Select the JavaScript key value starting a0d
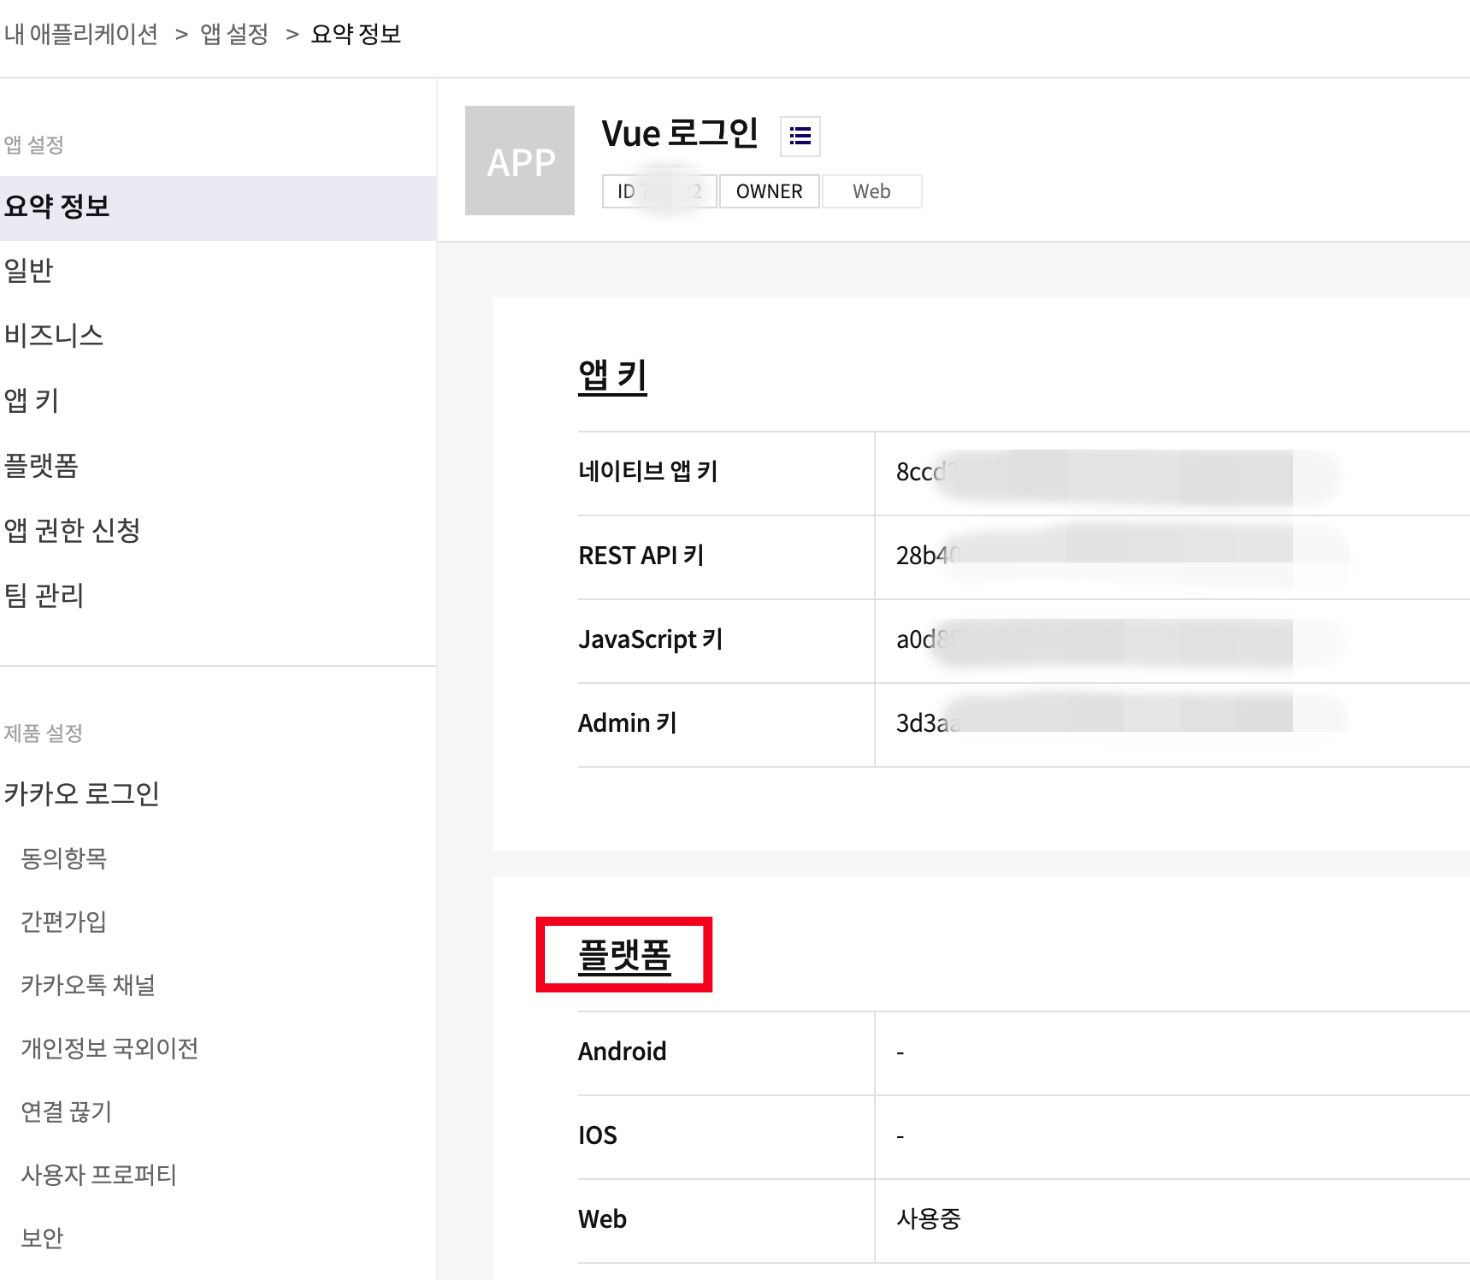This screenshot has height=1280, width=1470. point(1118,640)
